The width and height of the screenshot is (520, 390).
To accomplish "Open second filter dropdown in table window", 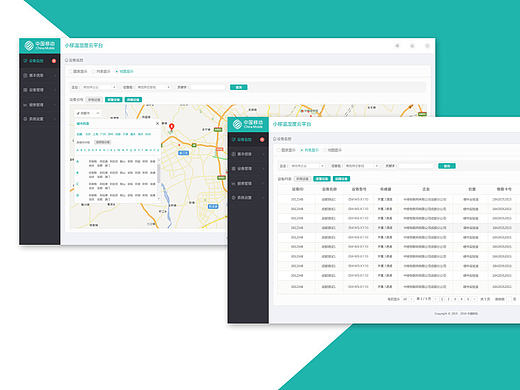I will point(361,166).
